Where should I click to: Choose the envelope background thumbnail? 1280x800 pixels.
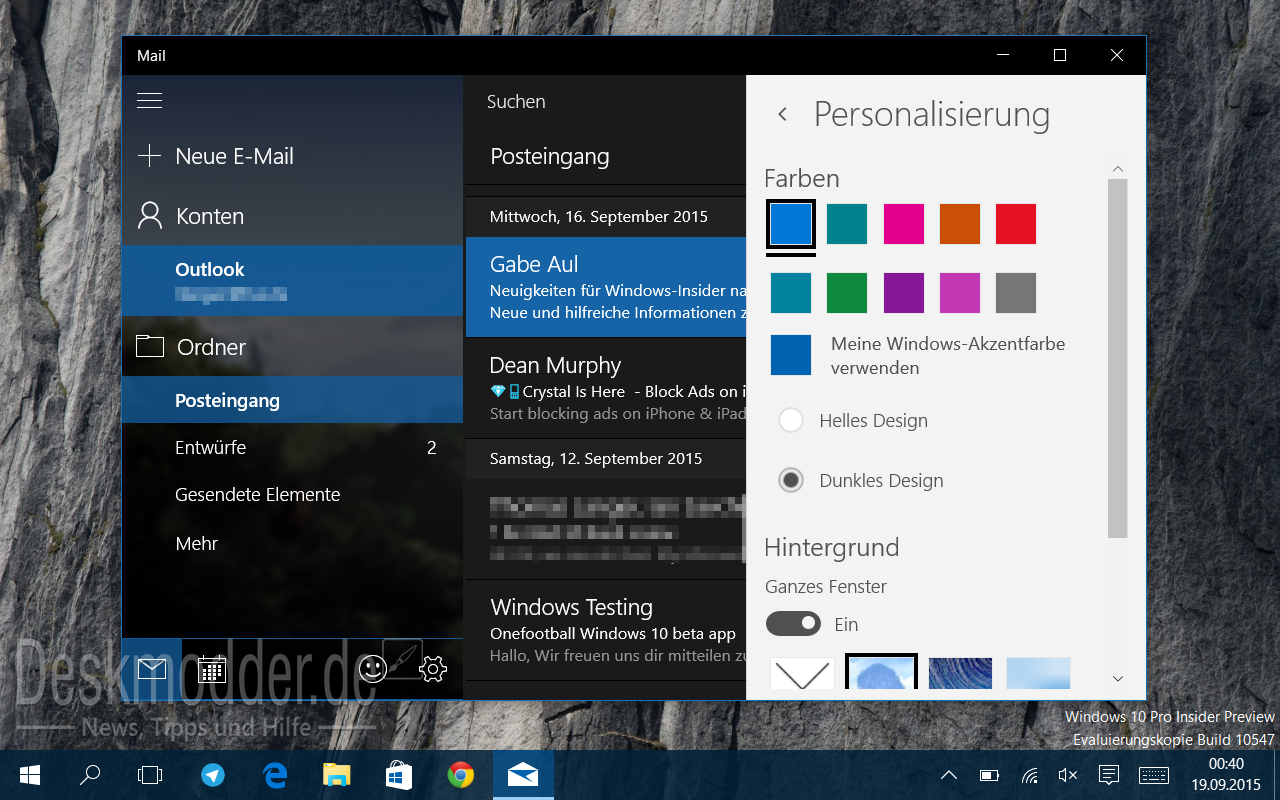pyautogui.click(x=802, y=673)
